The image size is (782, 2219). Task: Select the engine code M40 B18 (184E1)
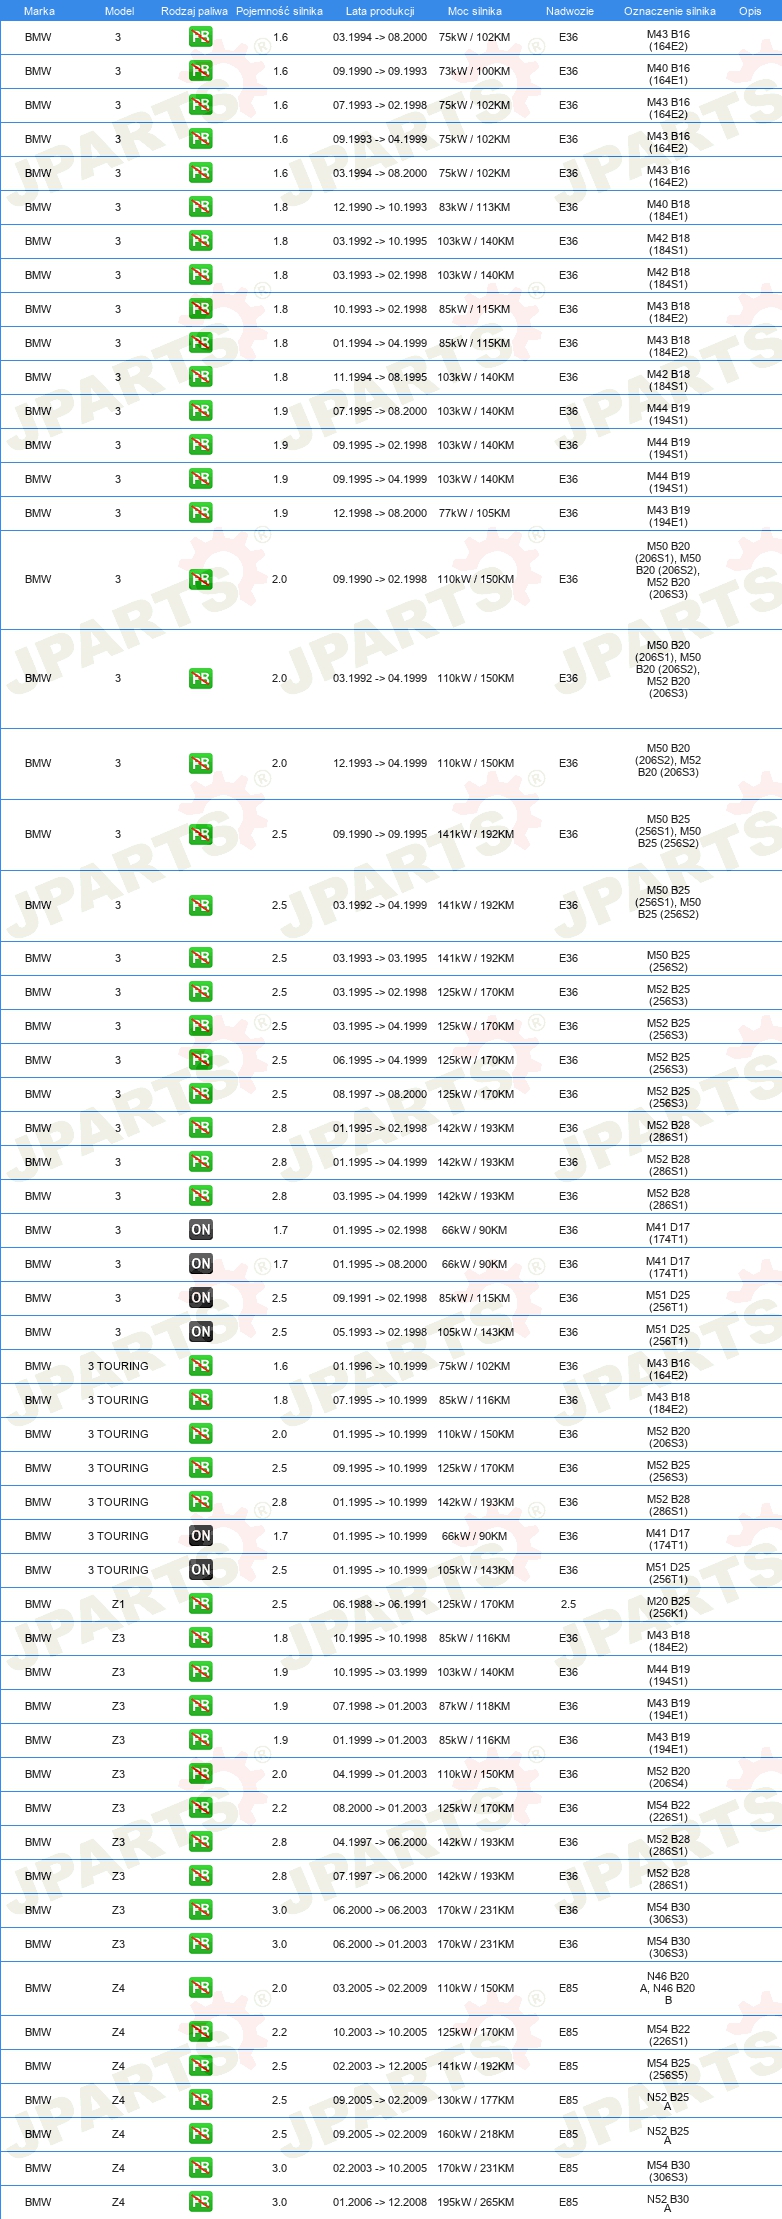(668, 210)
